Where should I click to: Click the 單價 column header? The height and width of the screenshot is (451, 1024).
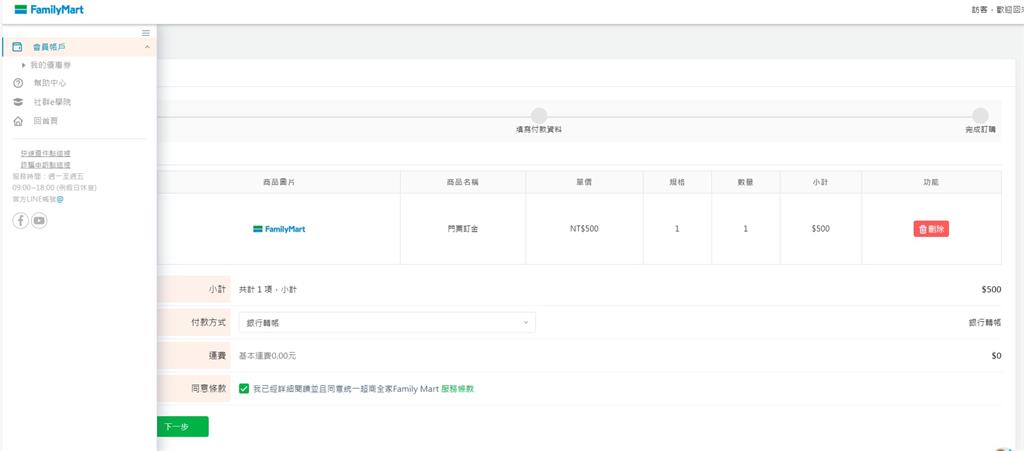tap(584, 183)
